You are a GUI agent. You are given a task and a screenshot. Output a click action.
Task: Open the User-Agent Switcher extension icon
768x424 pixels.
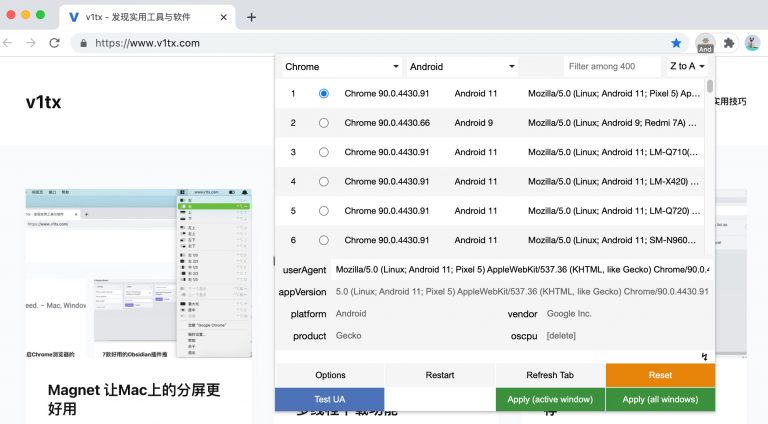pos(705,44)
